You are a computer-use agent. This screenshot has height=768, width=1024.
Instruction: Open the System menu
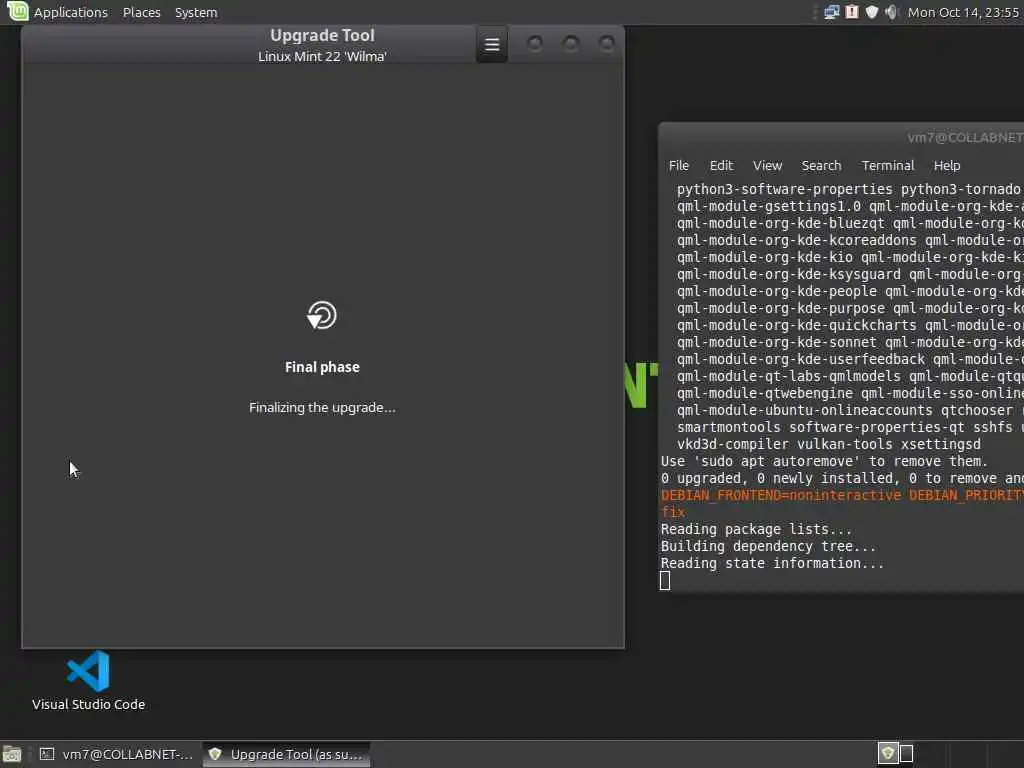196,12
